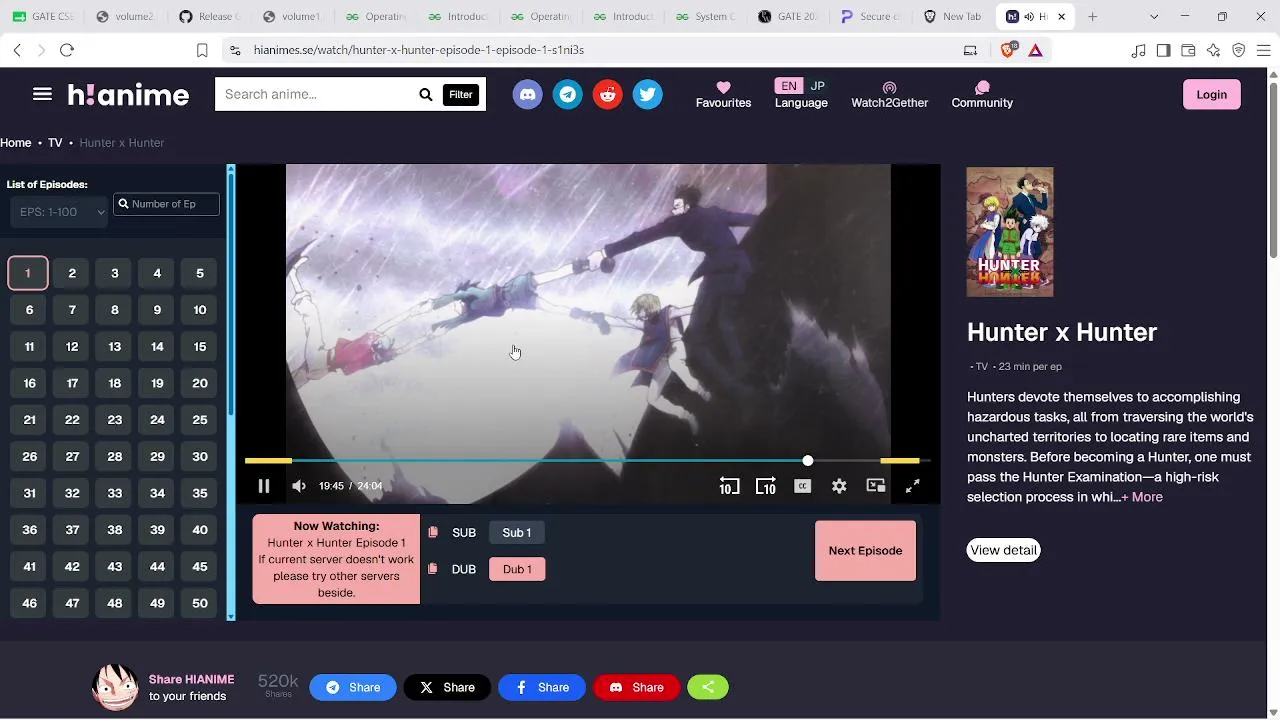Go to the HiAnime logo homepage
1280x720 pixels.
click(x=128, y=95)
